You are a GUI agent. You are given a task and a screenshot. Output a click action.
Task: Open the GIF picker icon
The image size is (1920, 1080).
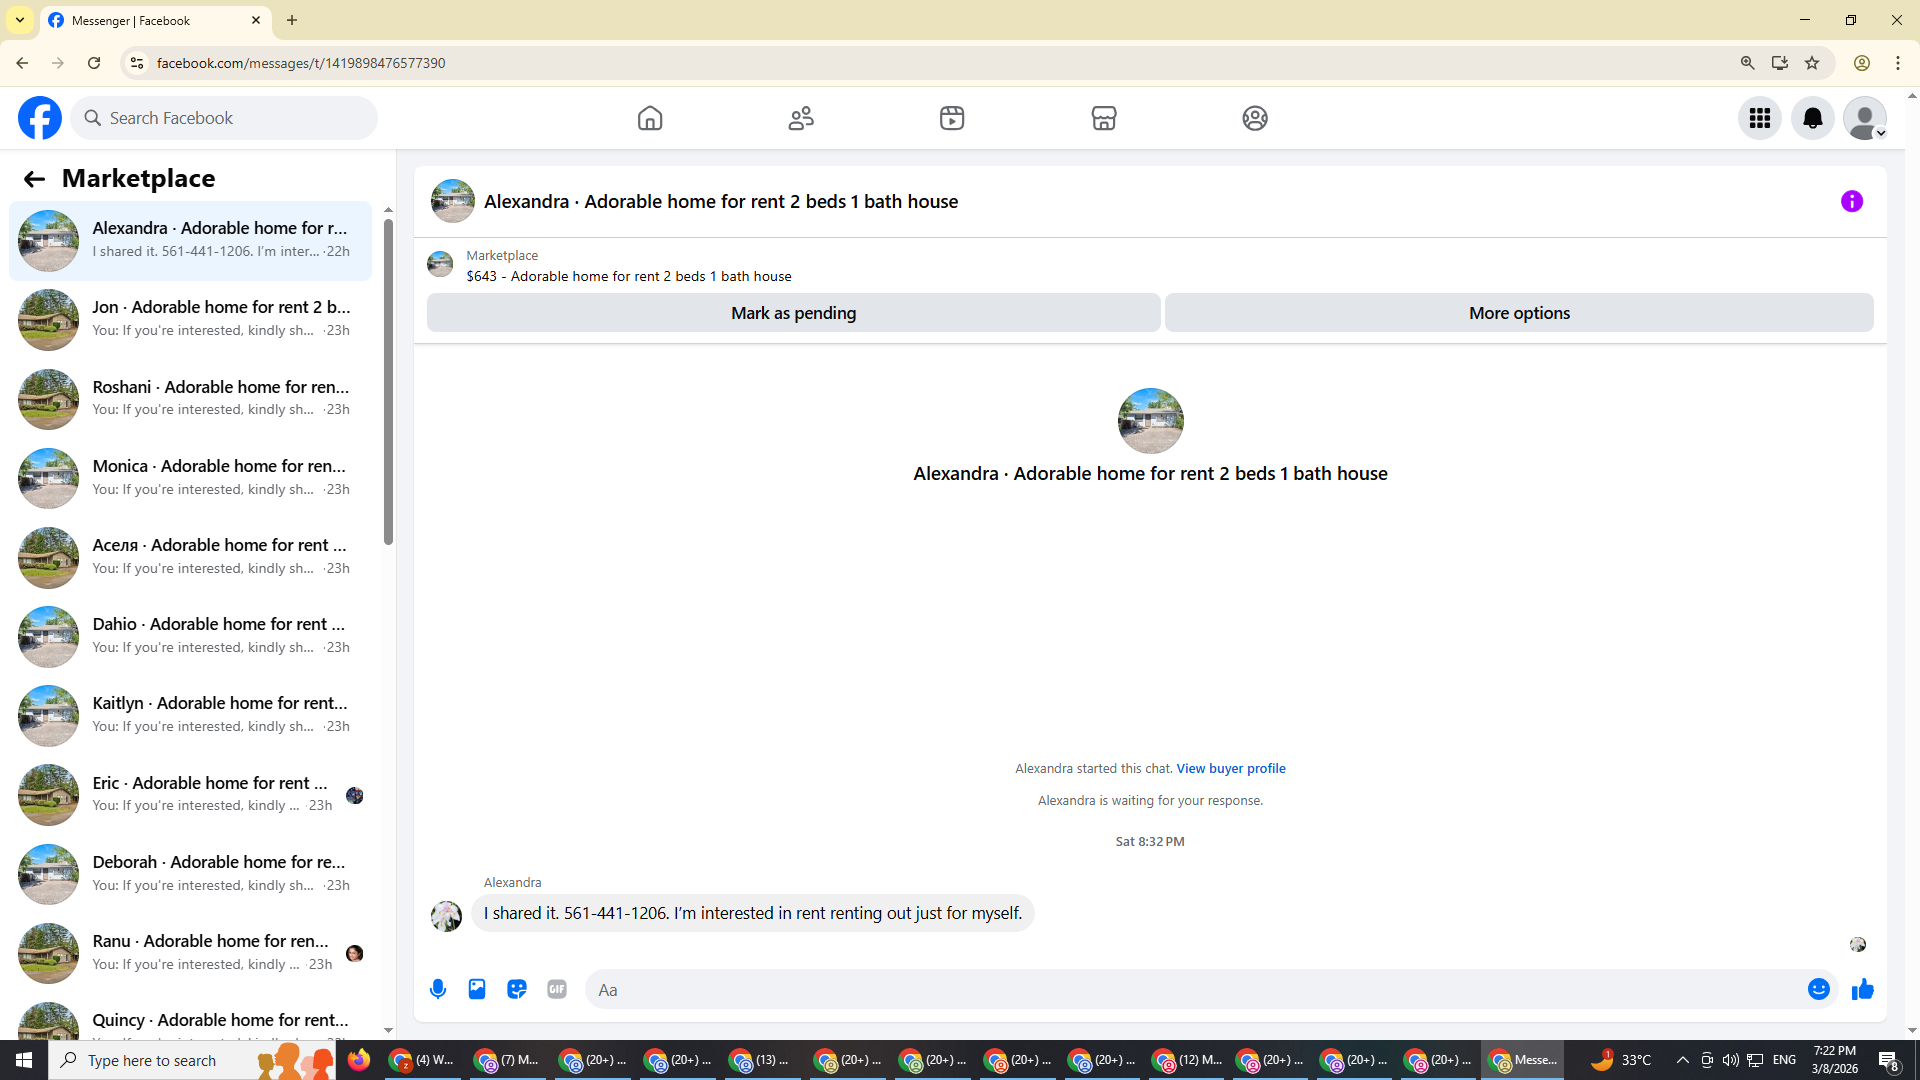coord(557,989)
